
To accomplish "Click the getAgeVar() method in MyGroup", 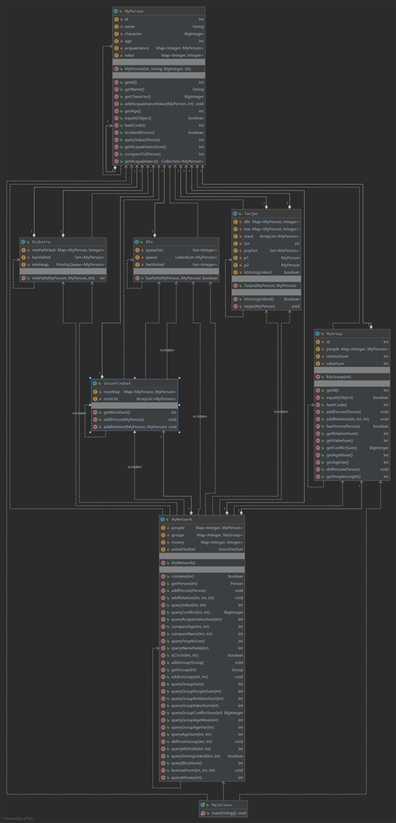I will pyautogui.click(x=352, y=462).
